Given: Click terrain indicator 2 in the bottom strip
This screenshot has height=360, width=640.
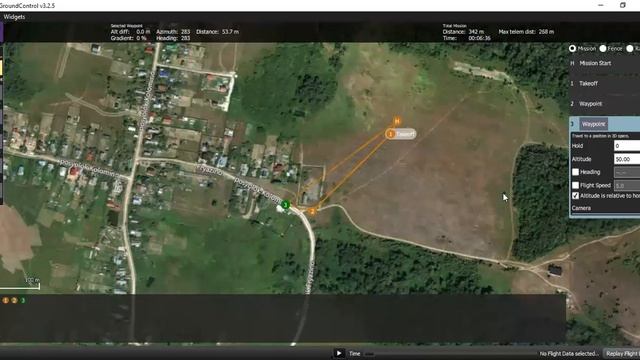Looking at the screenshot, I should pyautogui.click(x=14, y=300).
